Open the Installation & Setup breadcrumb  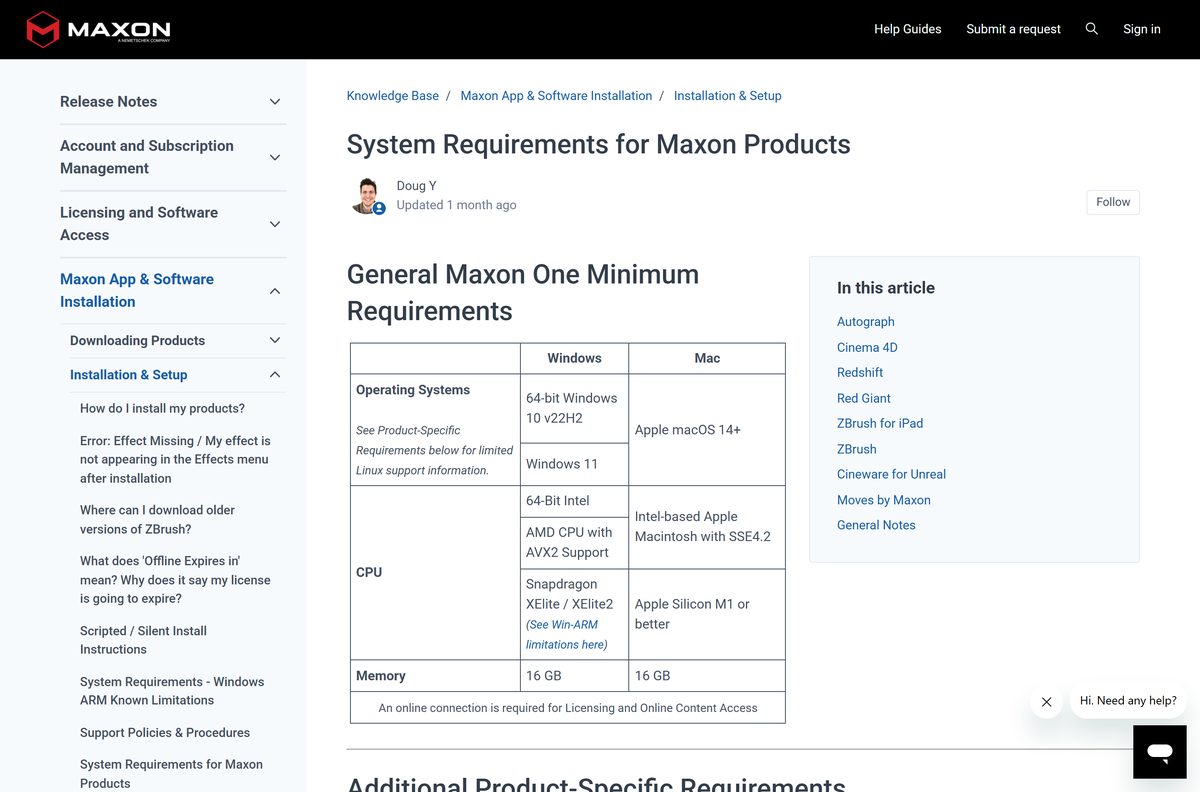coord(728,96)
